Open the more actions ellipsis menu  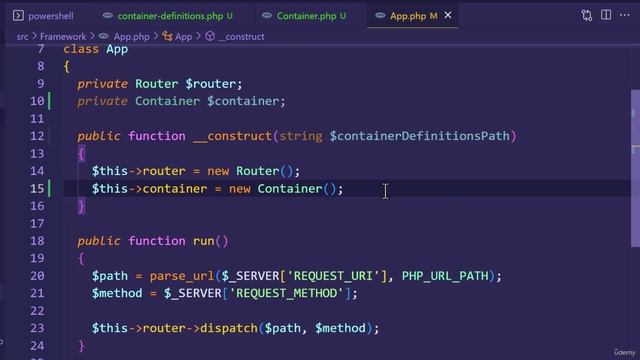tap(625, 15)
